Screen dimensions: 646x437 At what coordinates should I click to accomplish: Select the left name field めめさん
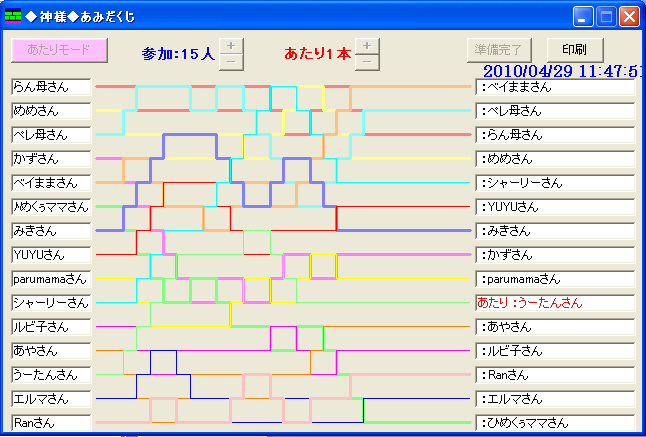click(x=51, y=111)
